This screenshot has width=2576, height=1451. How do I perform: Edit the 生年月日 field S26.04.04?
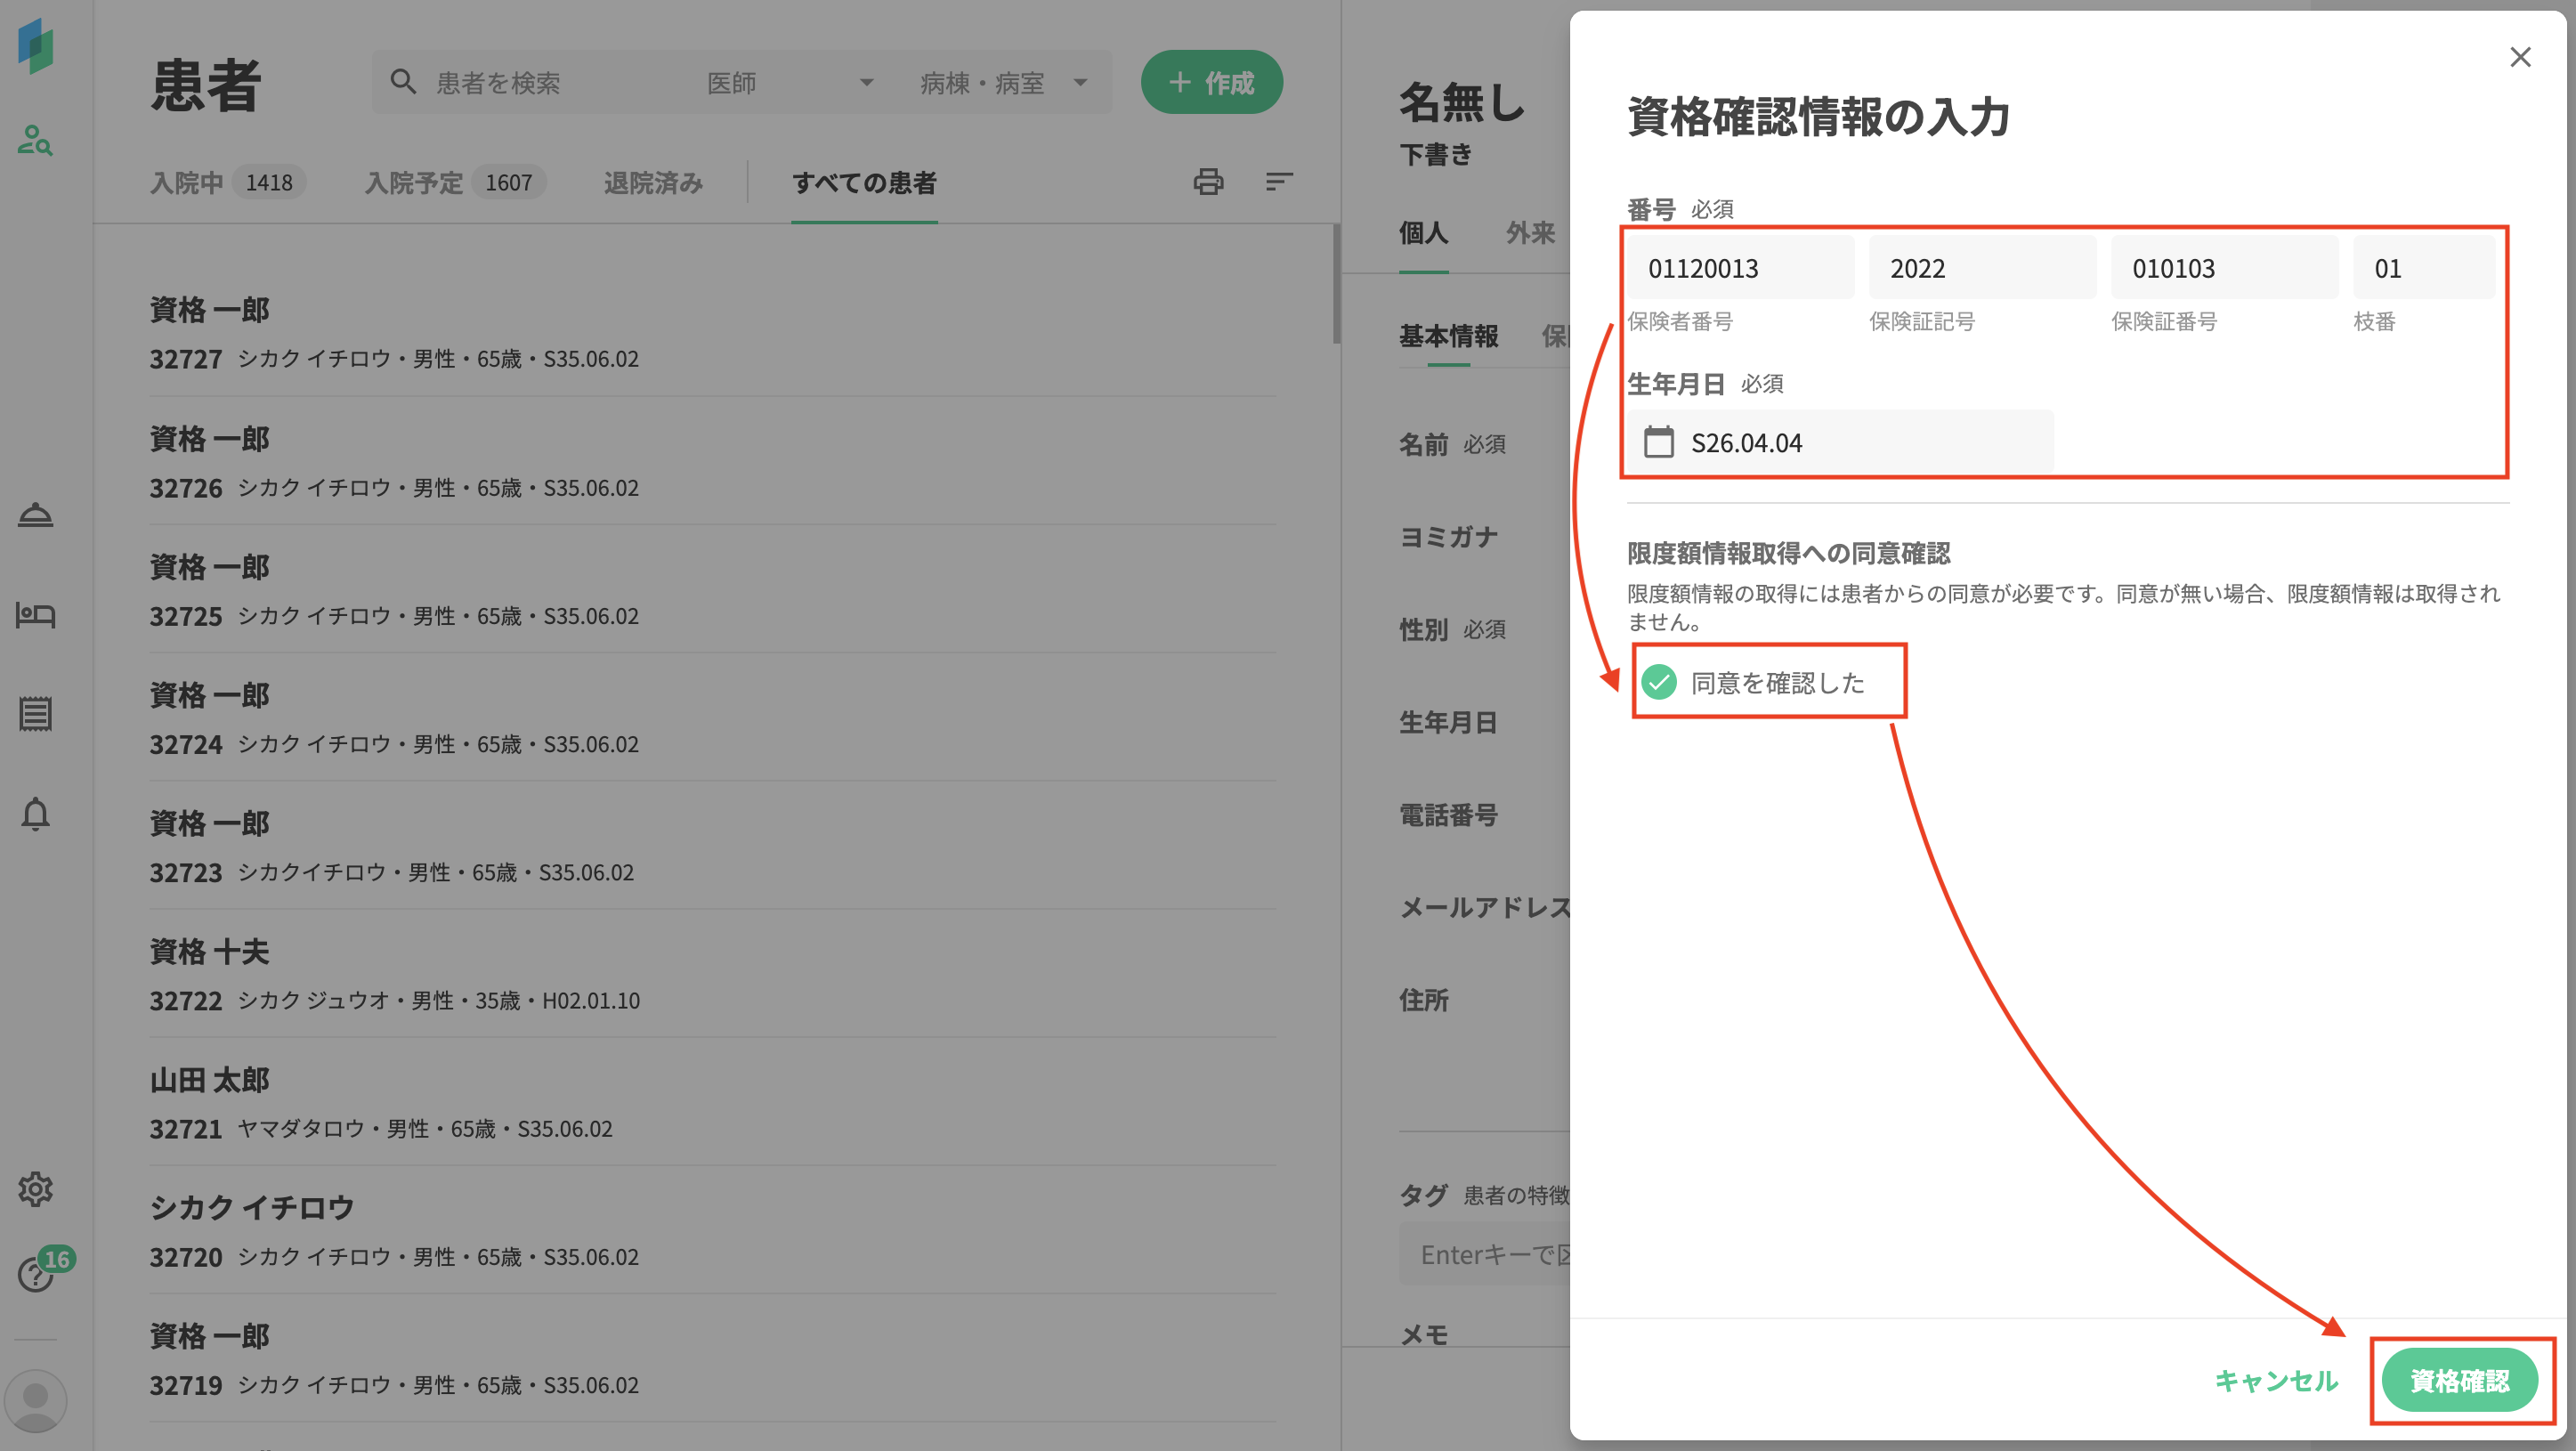[1840, 442]
